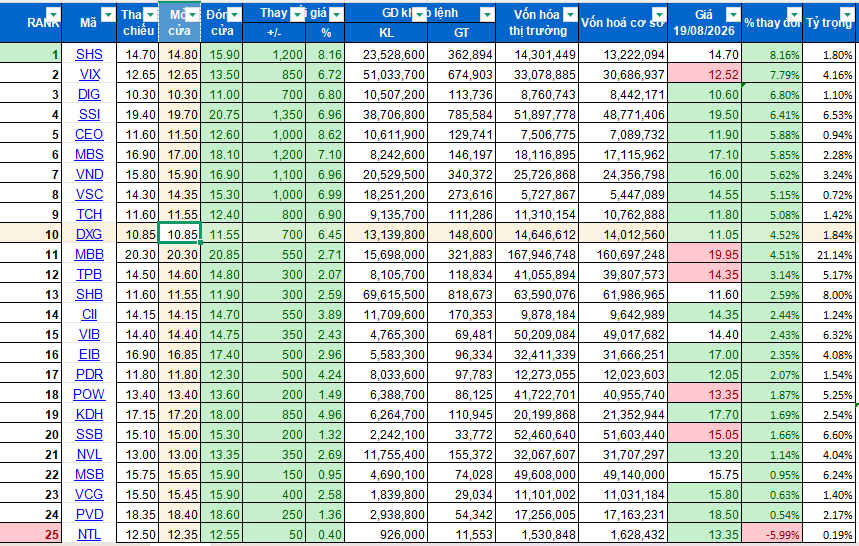Open the SHB ticker link

pos(89,294)
